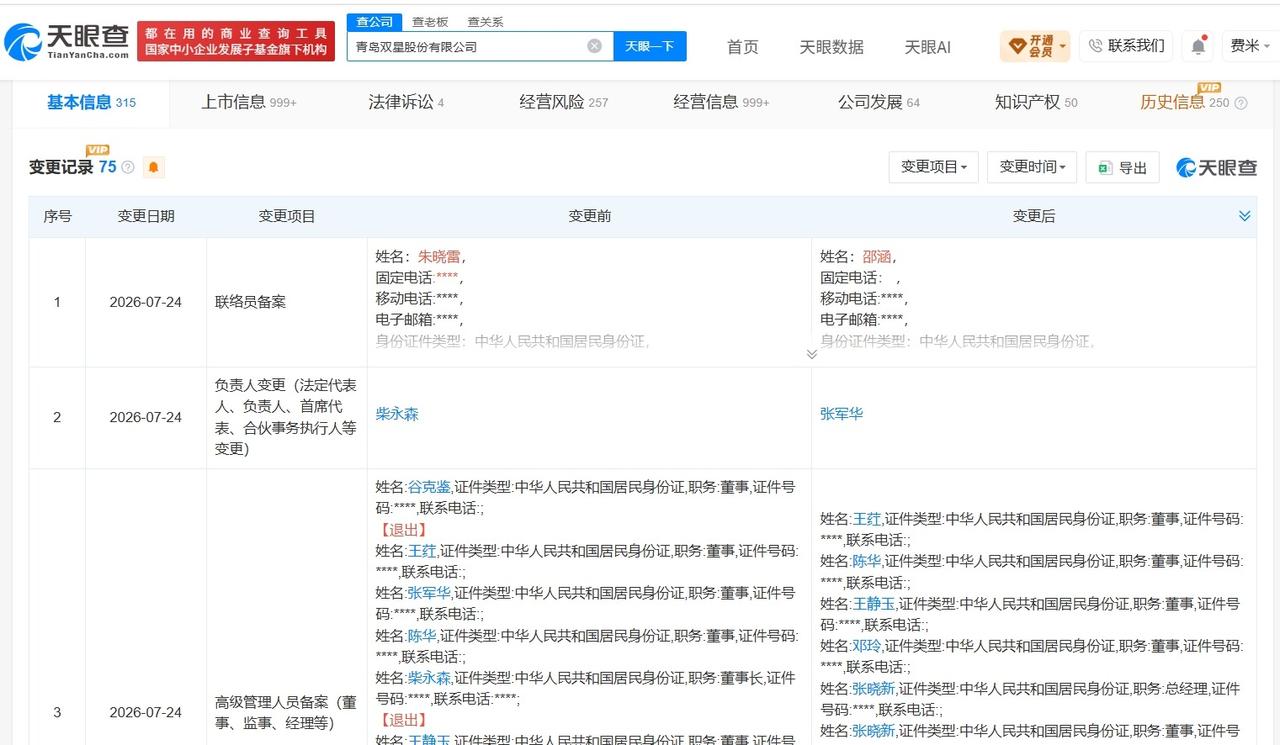
Task: Open the 柴永森 person link in row 2
Action: [x=397, y=413]
